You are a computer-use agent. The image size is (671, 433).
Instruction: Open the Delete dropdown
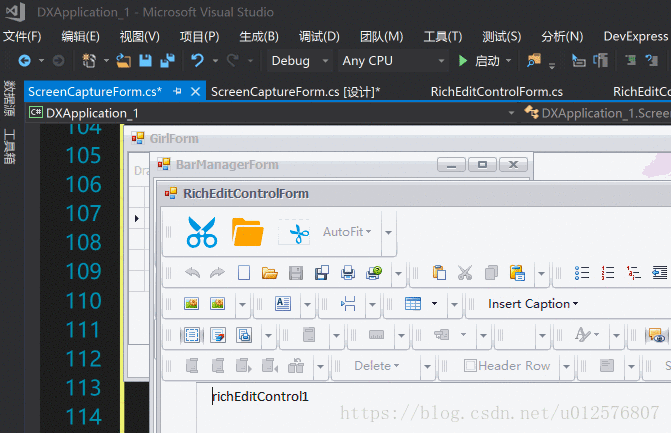[377, 366]
